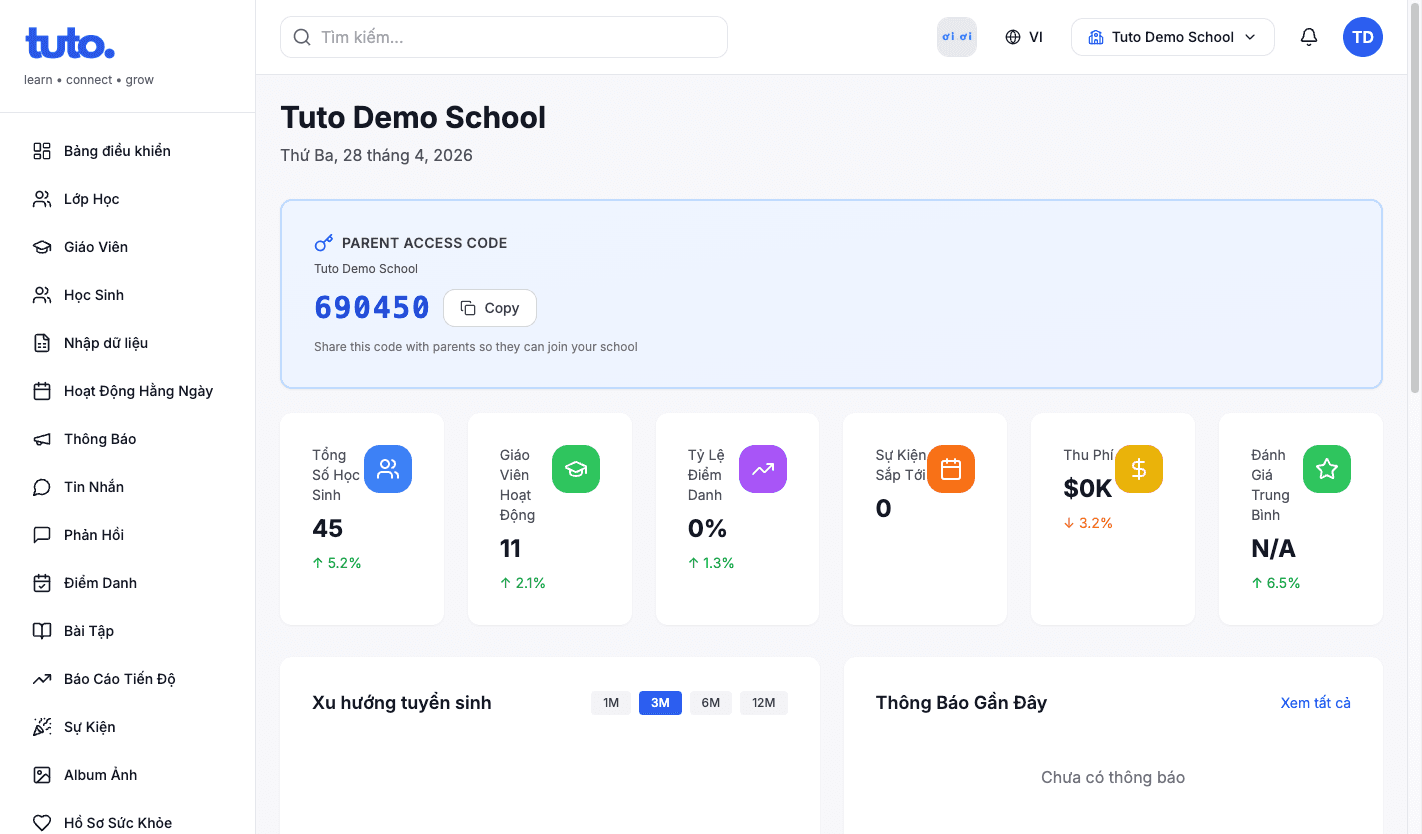Select the 1M enrollment range
Screen dimensions: 1422x834
tap(611, 703)
